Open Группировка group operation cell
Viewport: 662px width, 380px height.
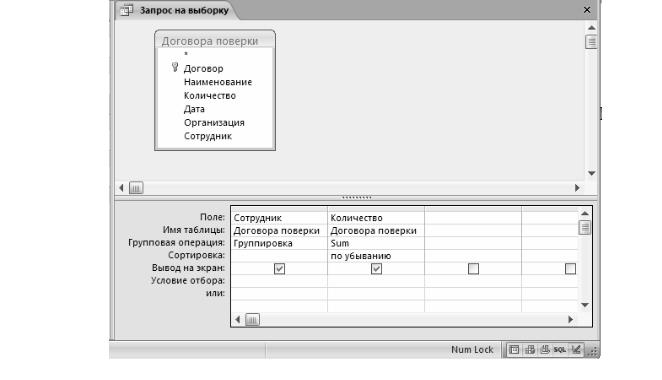279,243
